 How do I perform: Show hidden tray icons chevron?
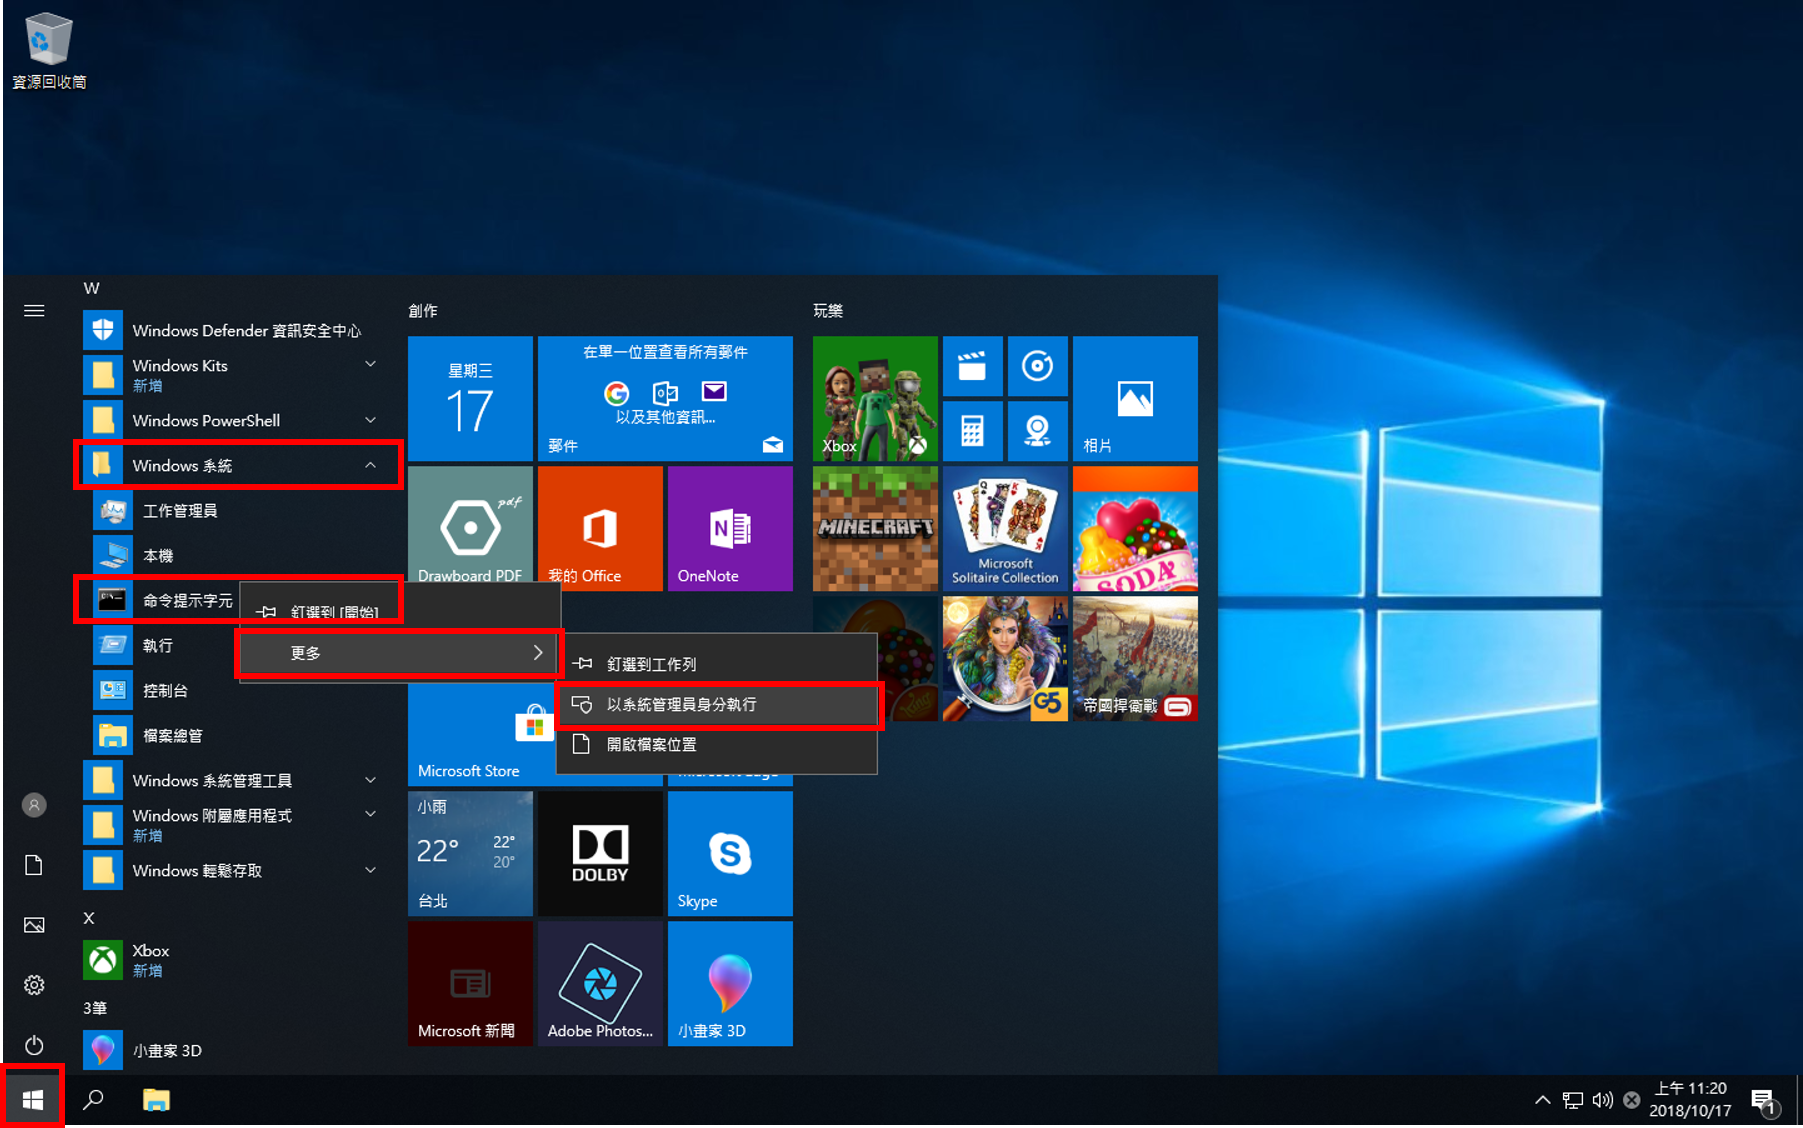[x=1542, y=1100]
